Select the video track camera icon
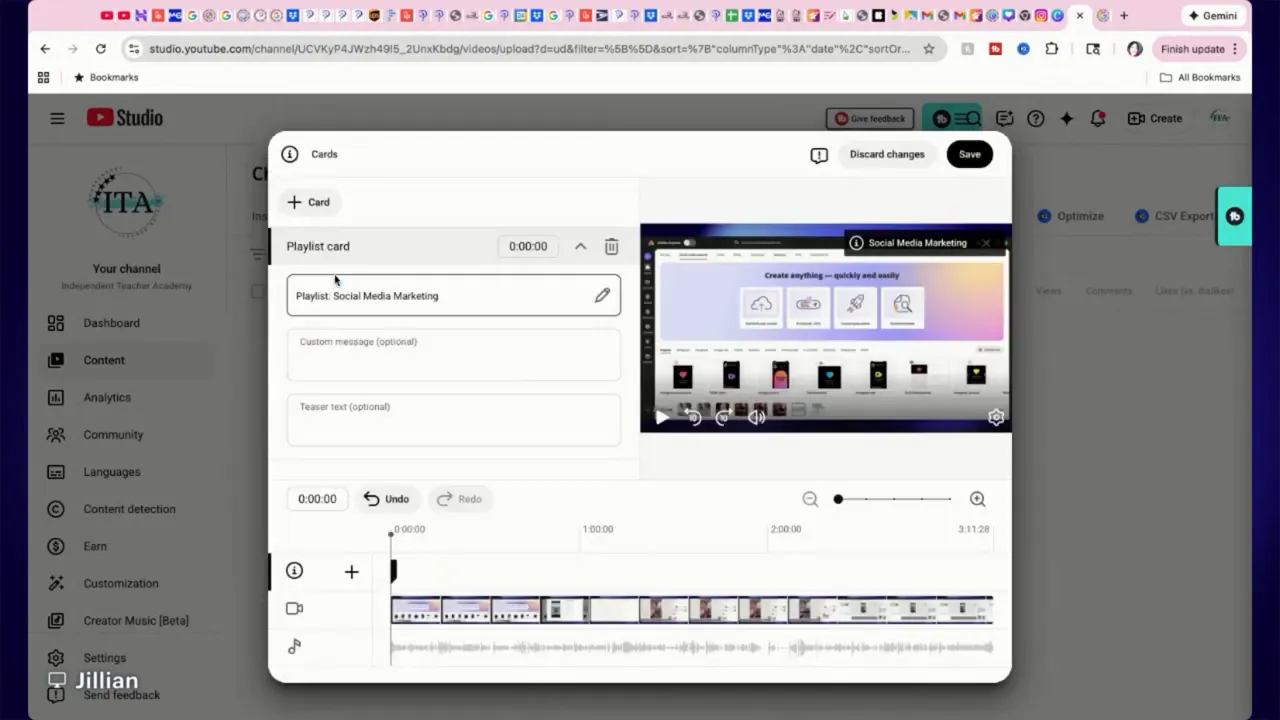 (294, 608)
